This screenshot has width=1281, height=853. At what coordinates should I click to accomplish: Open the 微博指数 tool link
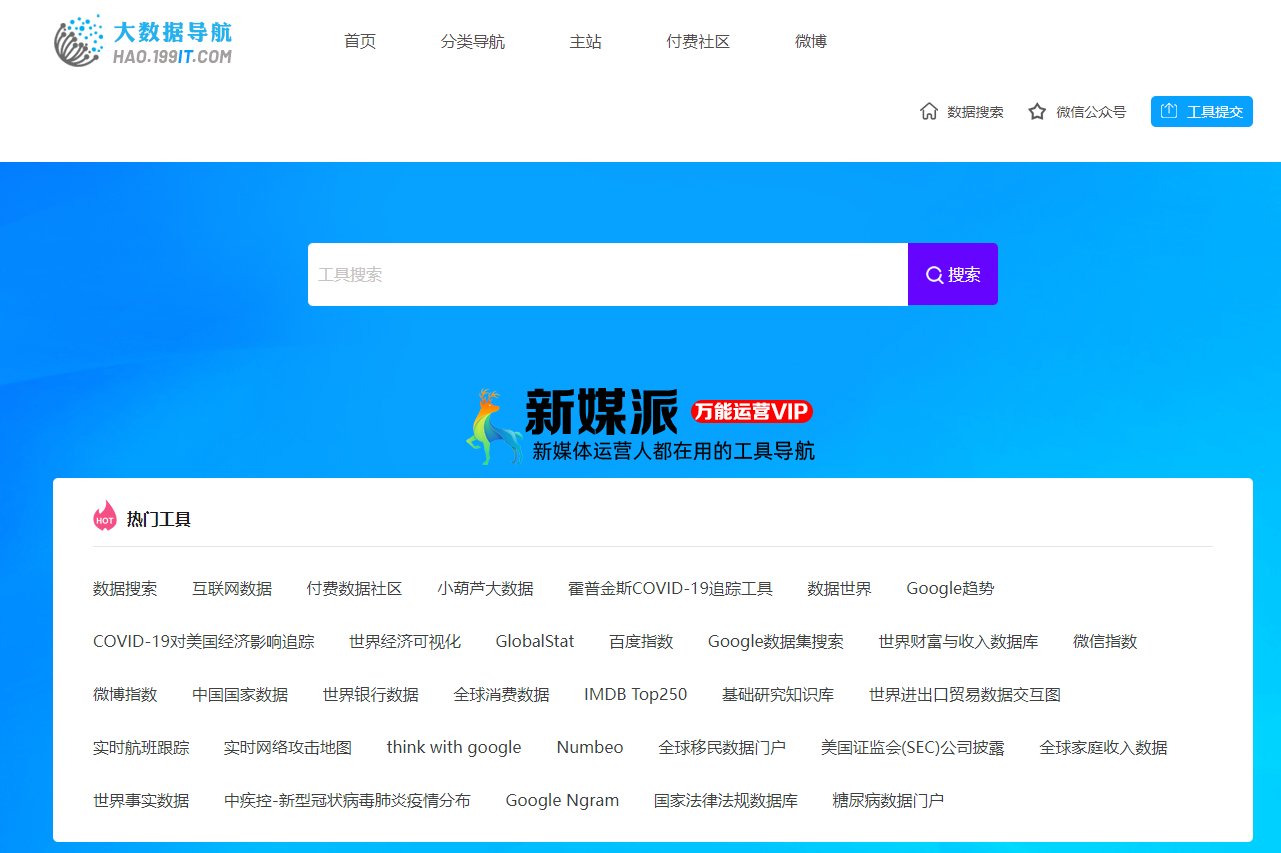125,695
